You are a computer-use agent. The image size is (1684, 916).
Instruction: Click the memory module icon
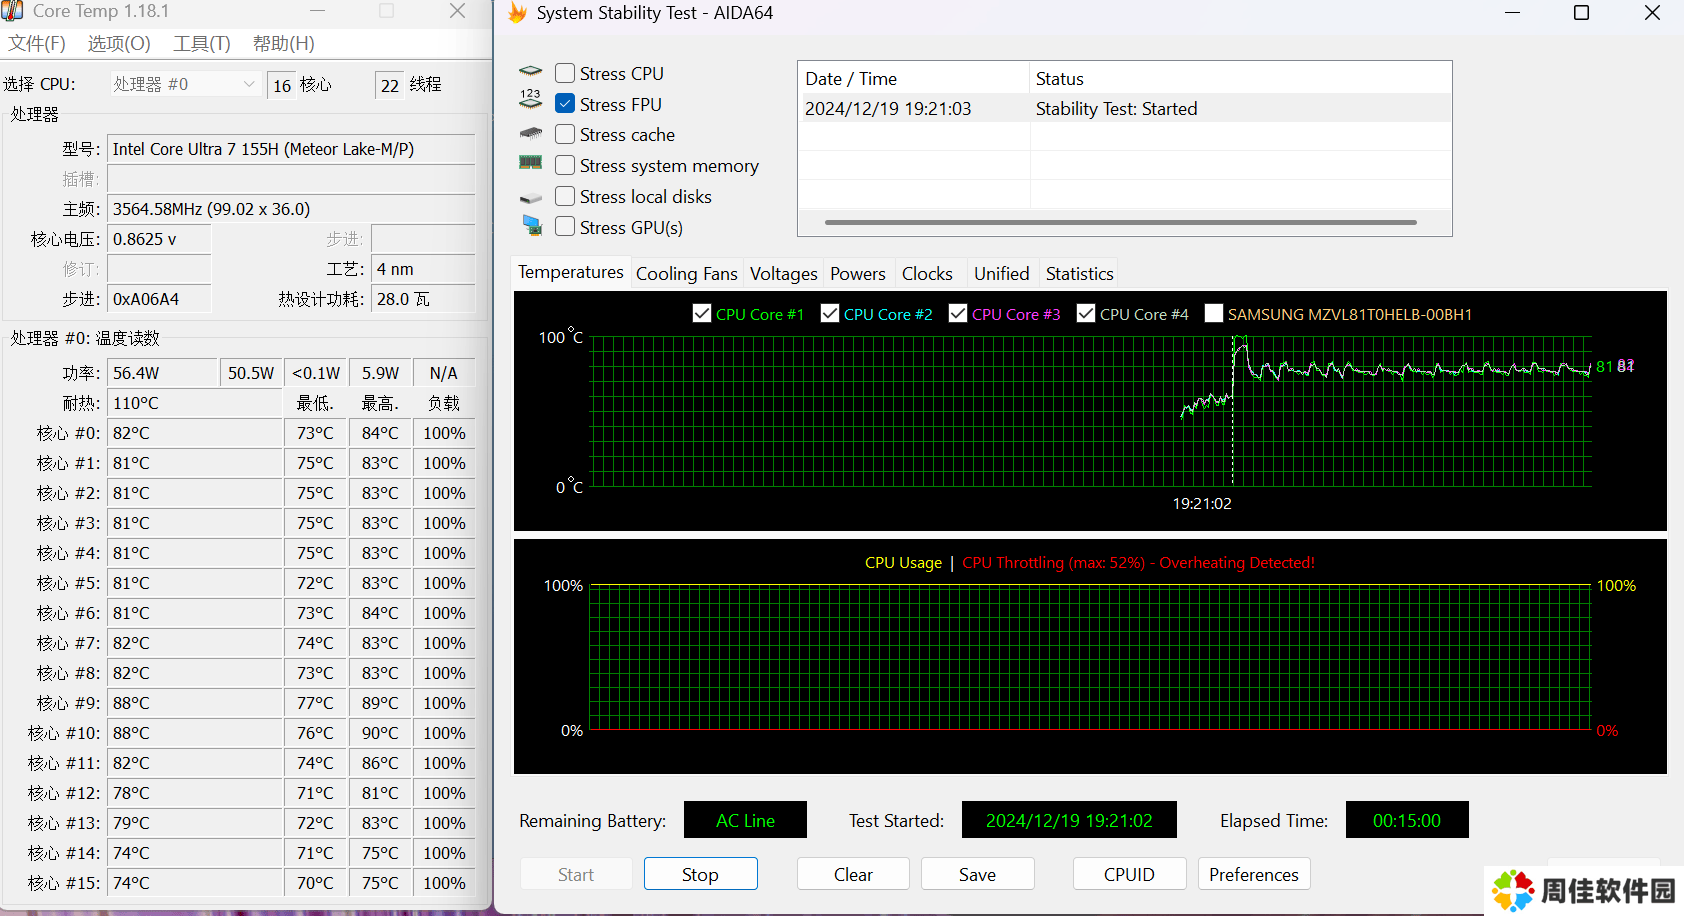point(530,163)
